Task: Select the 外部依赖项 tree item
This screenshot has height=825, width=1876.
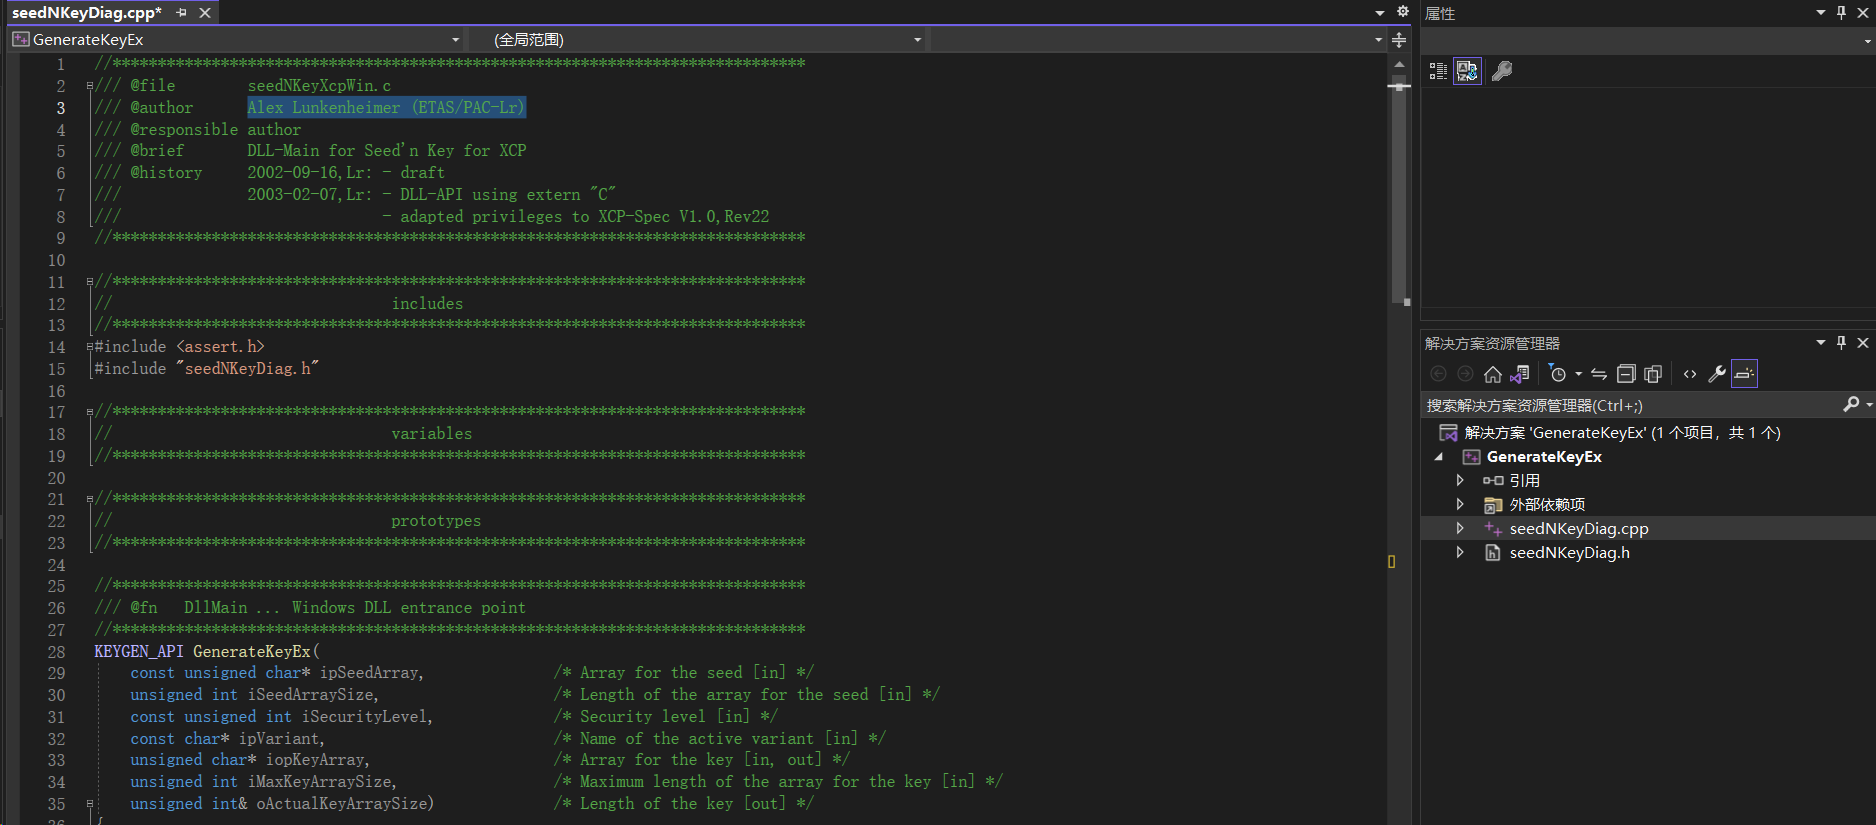Action: coord(1547,505)
